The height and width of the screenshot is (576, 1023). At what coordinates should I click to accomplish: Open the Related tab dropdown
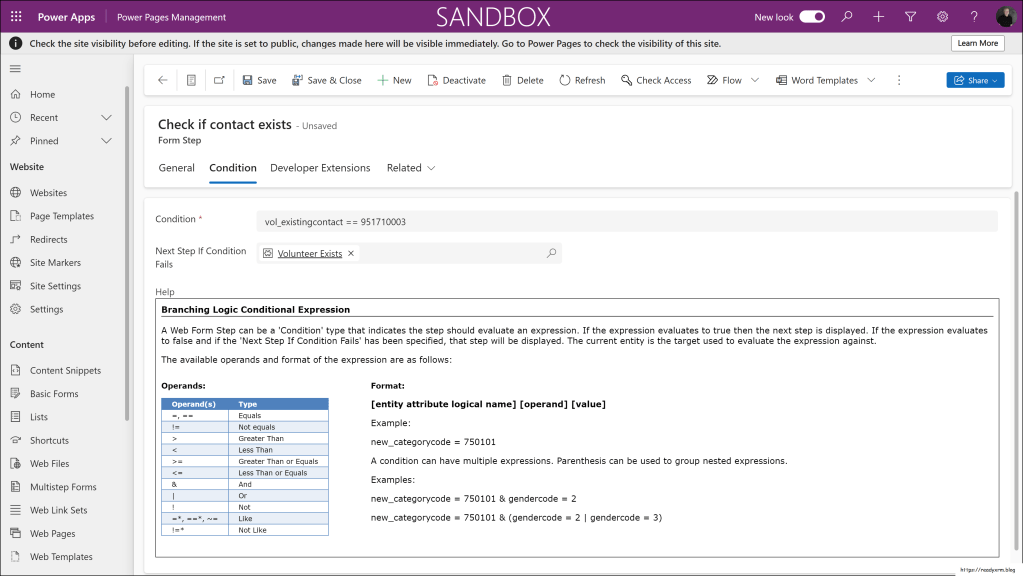point(411,168)
